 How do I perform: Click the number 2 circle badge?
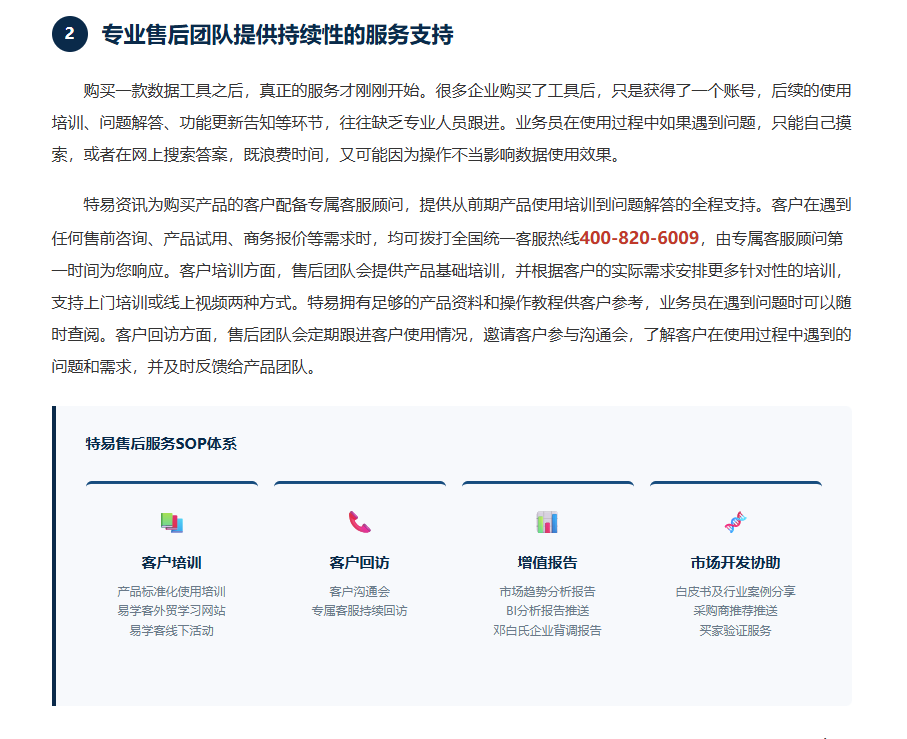(x=69, y=34)
